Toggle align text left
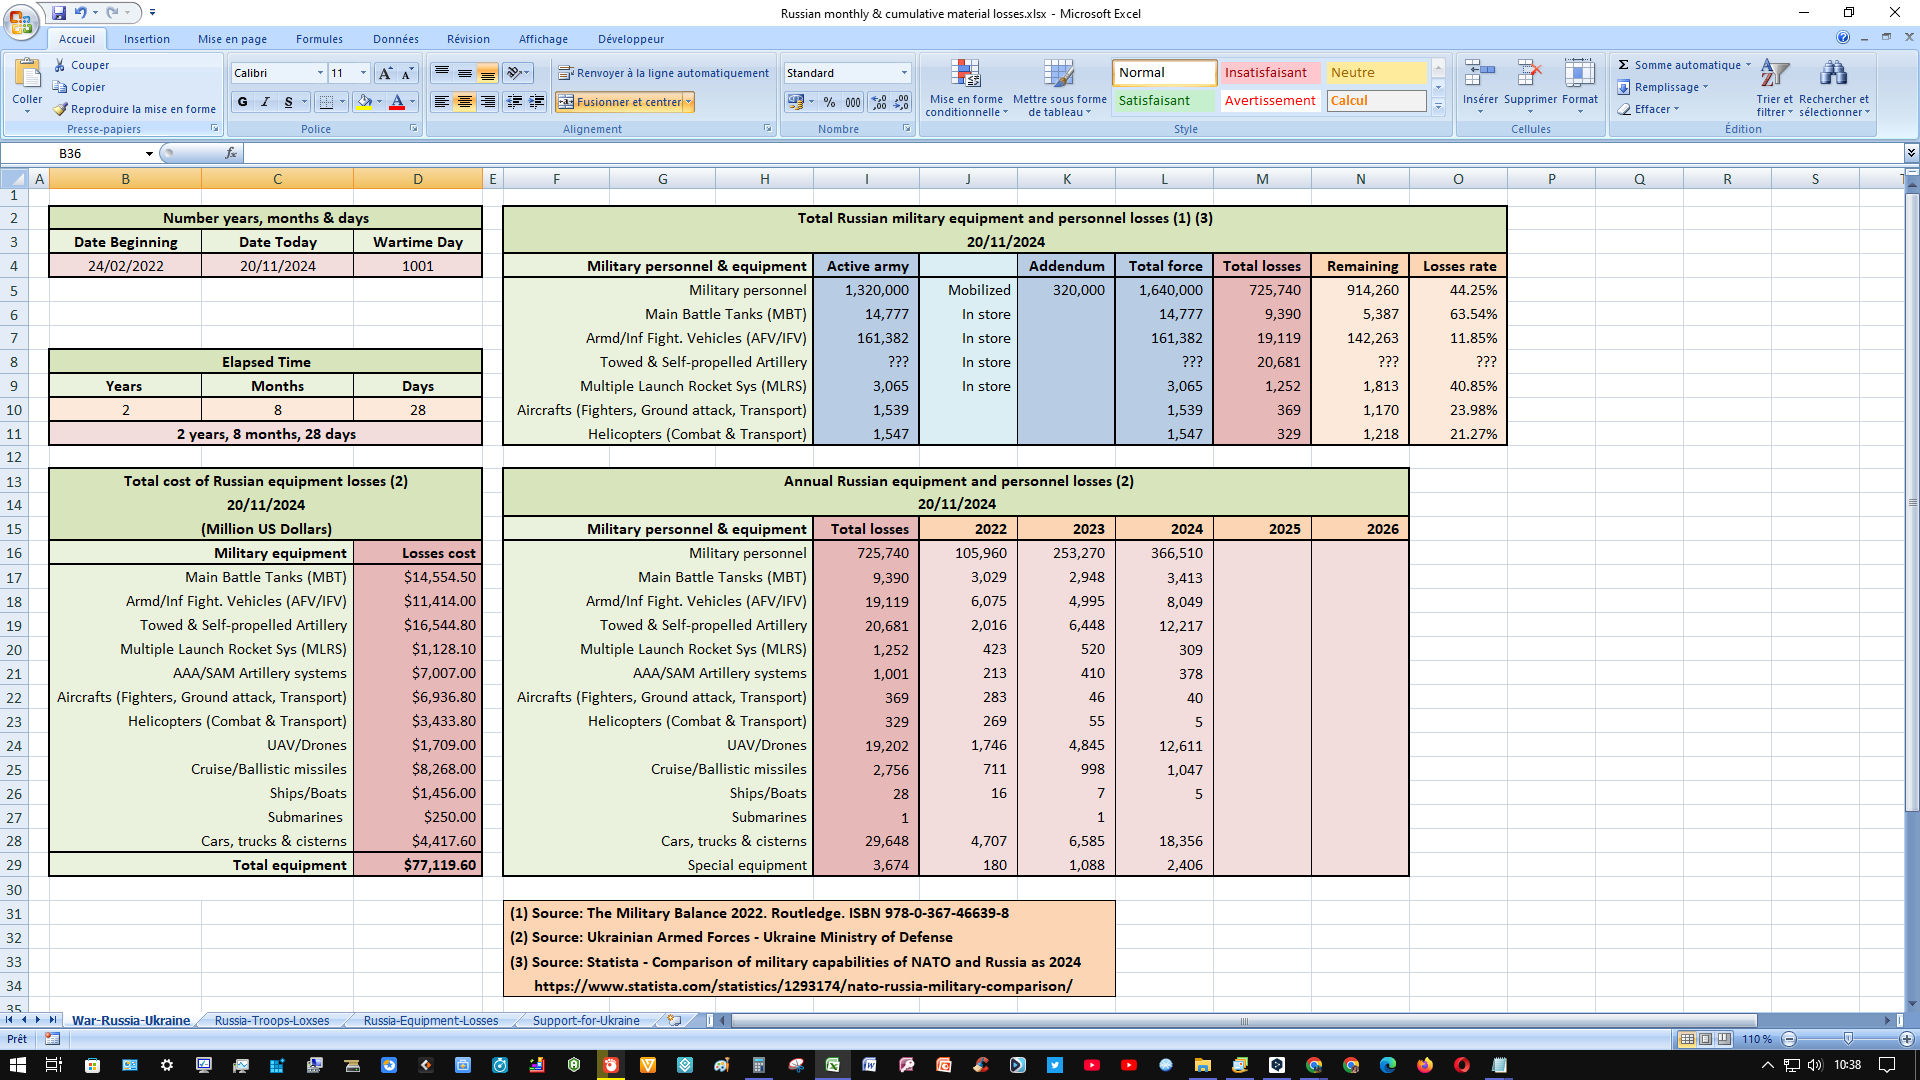The width and height of the screenshot is (1920, 1080). coord(441,102)
